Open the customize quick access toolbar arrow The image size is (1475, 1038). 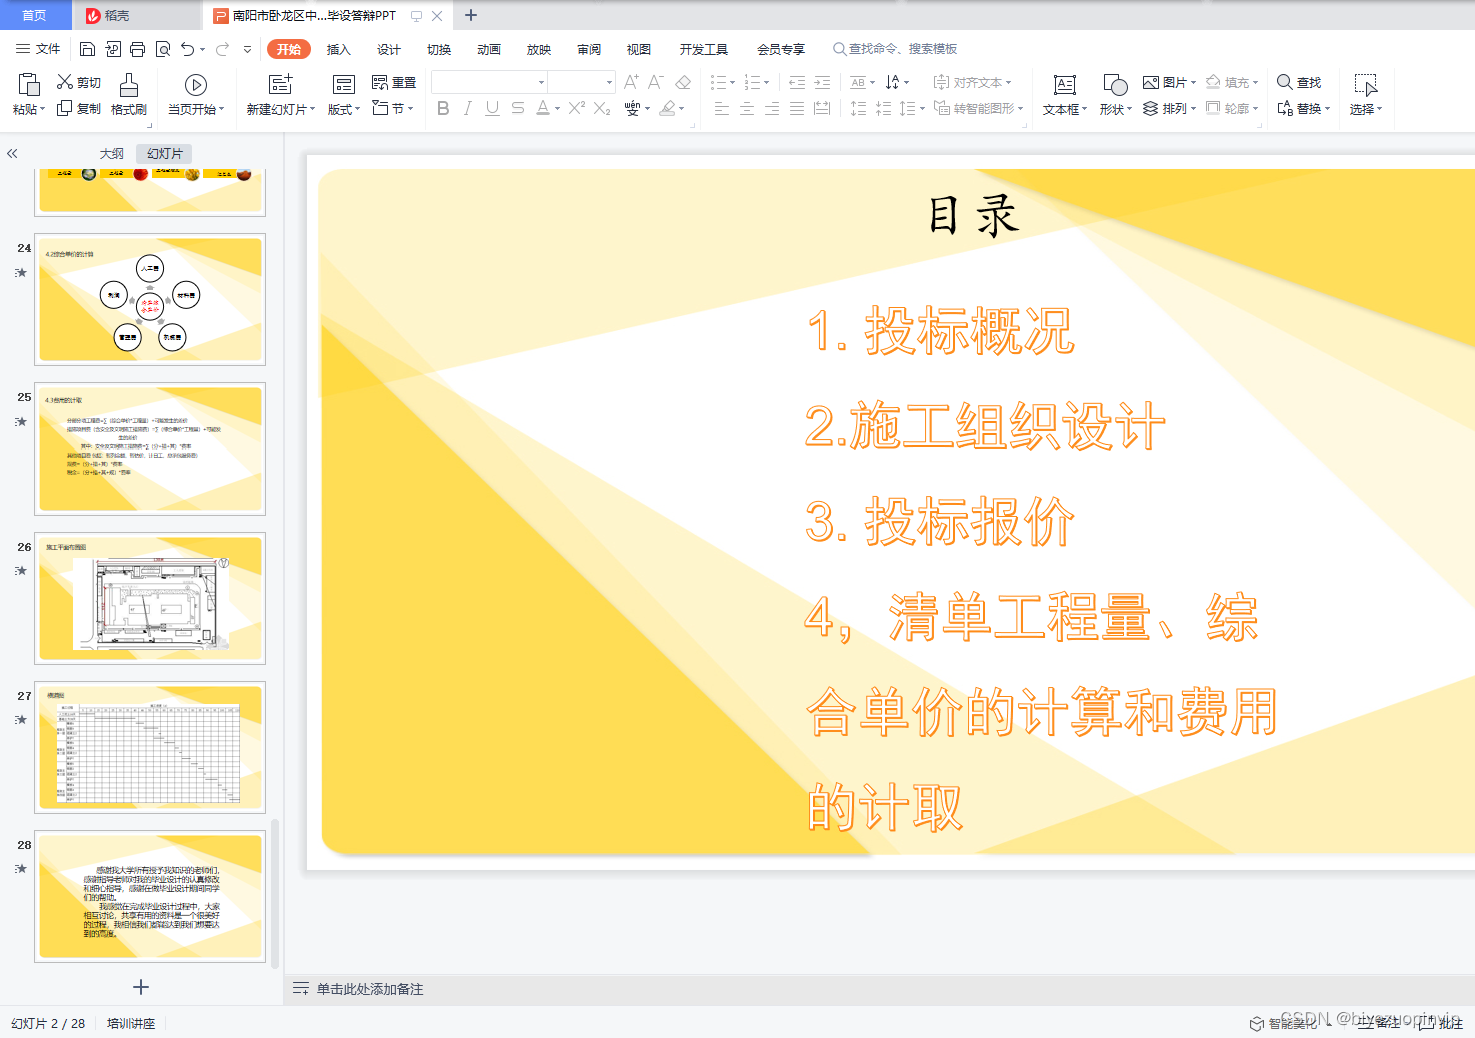[247, 49]
